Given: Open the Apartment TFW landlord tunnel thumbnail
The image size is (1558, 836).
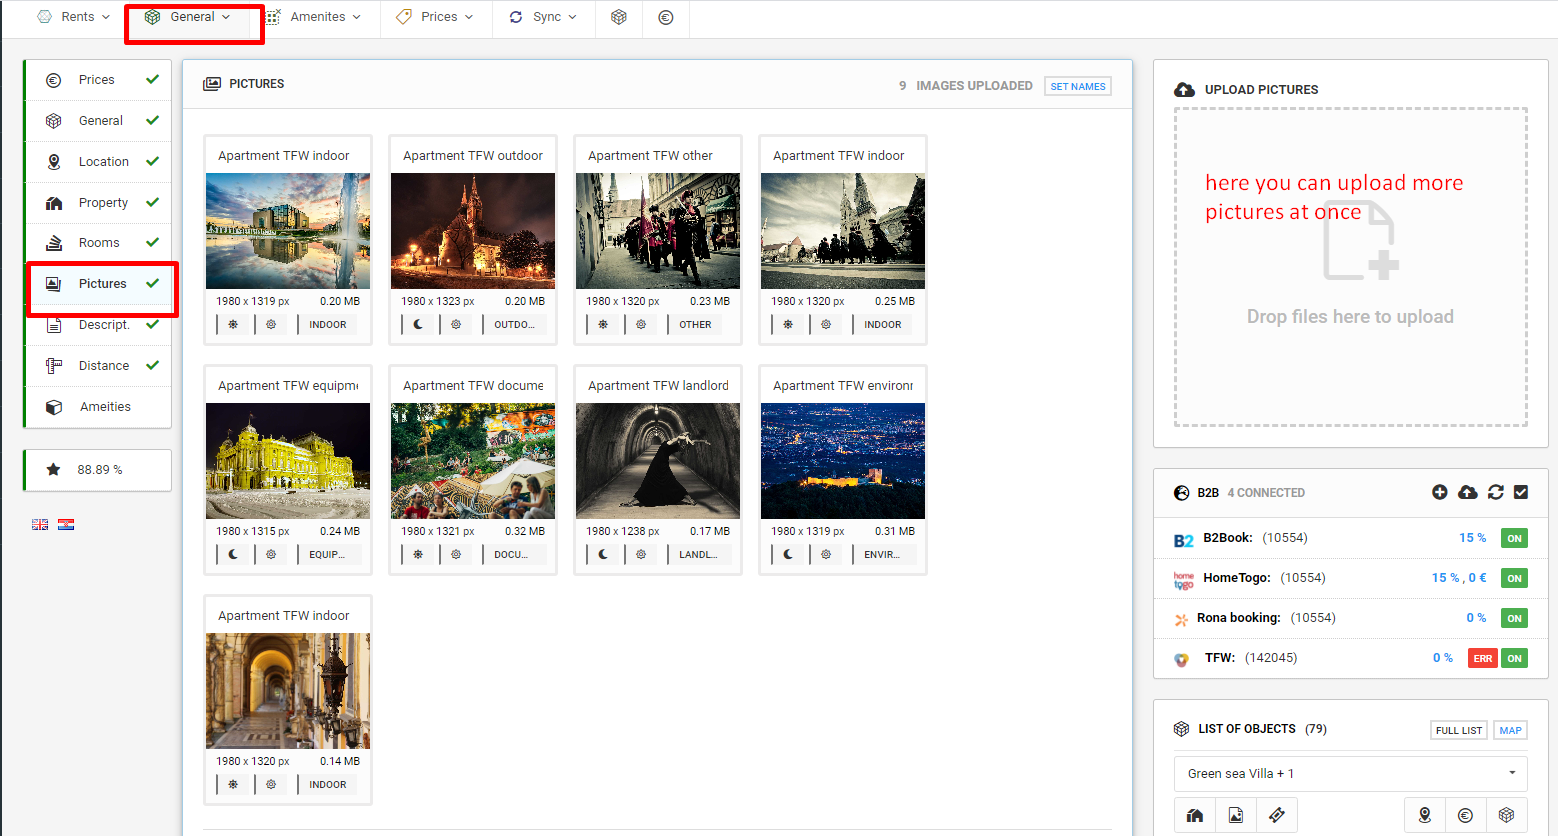Looking at the screenshot, I should pyautogui.click(x=658, y=461).
